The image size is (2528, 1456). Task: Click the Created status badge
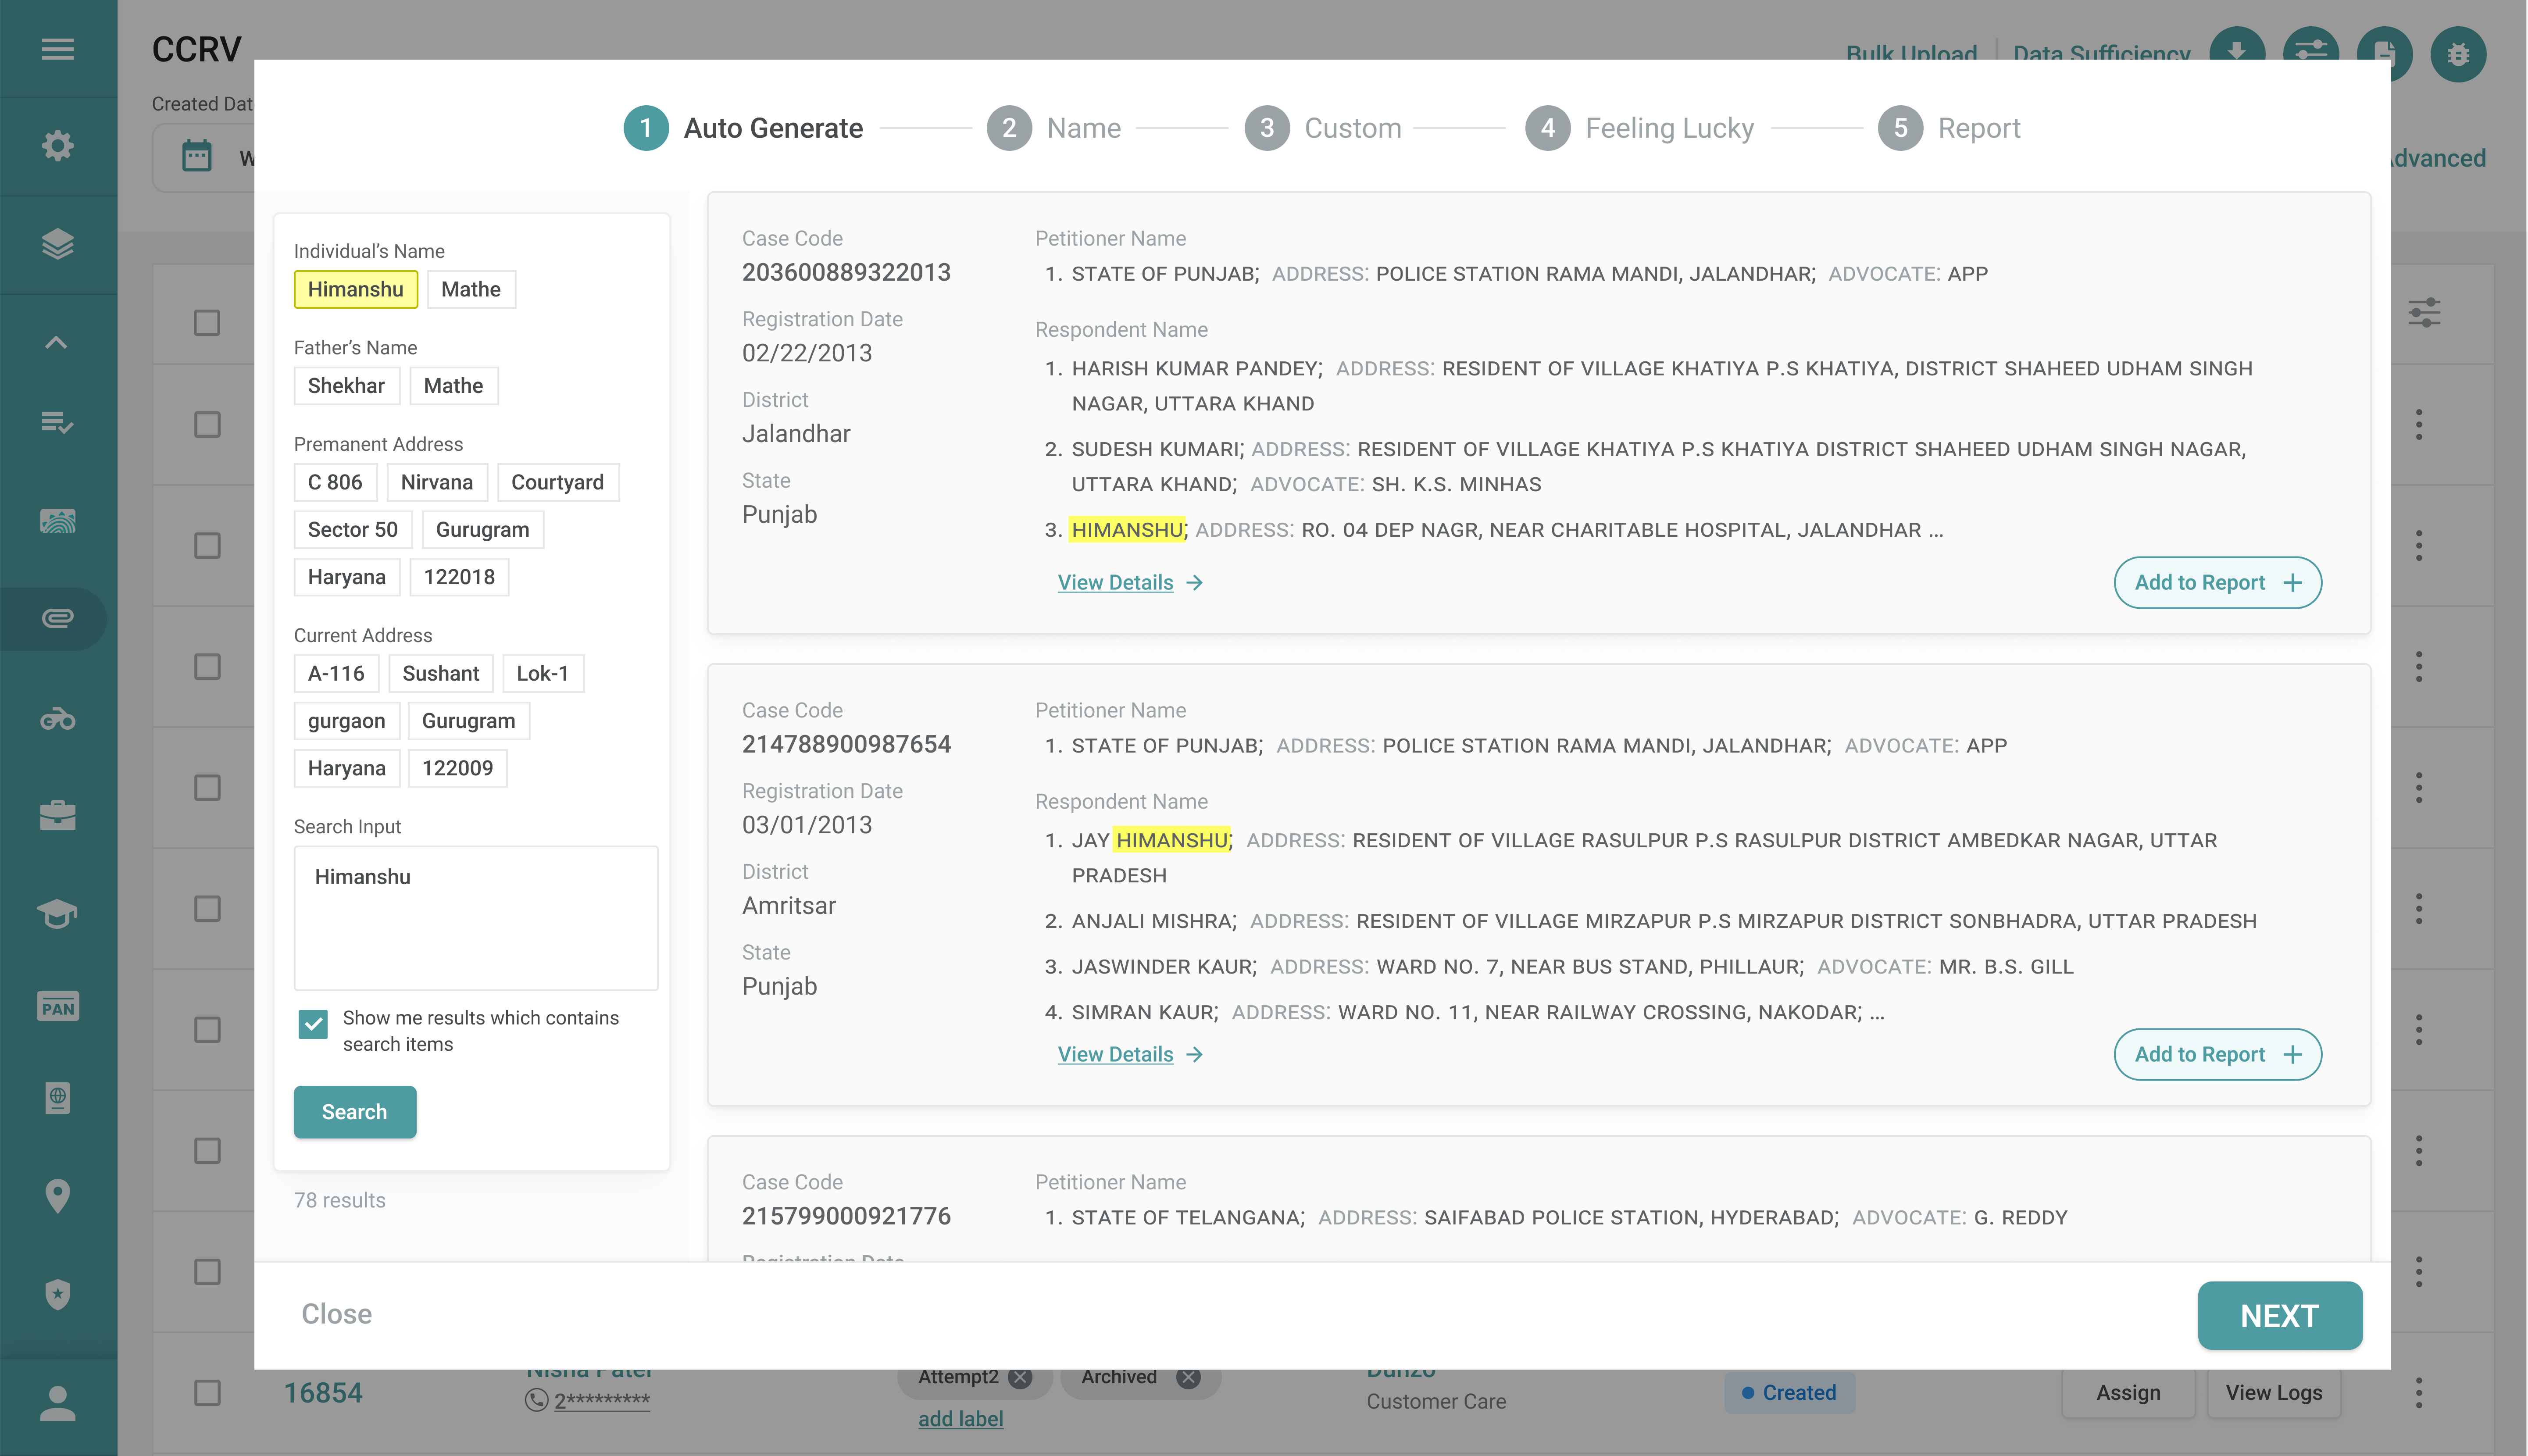1789,1393
